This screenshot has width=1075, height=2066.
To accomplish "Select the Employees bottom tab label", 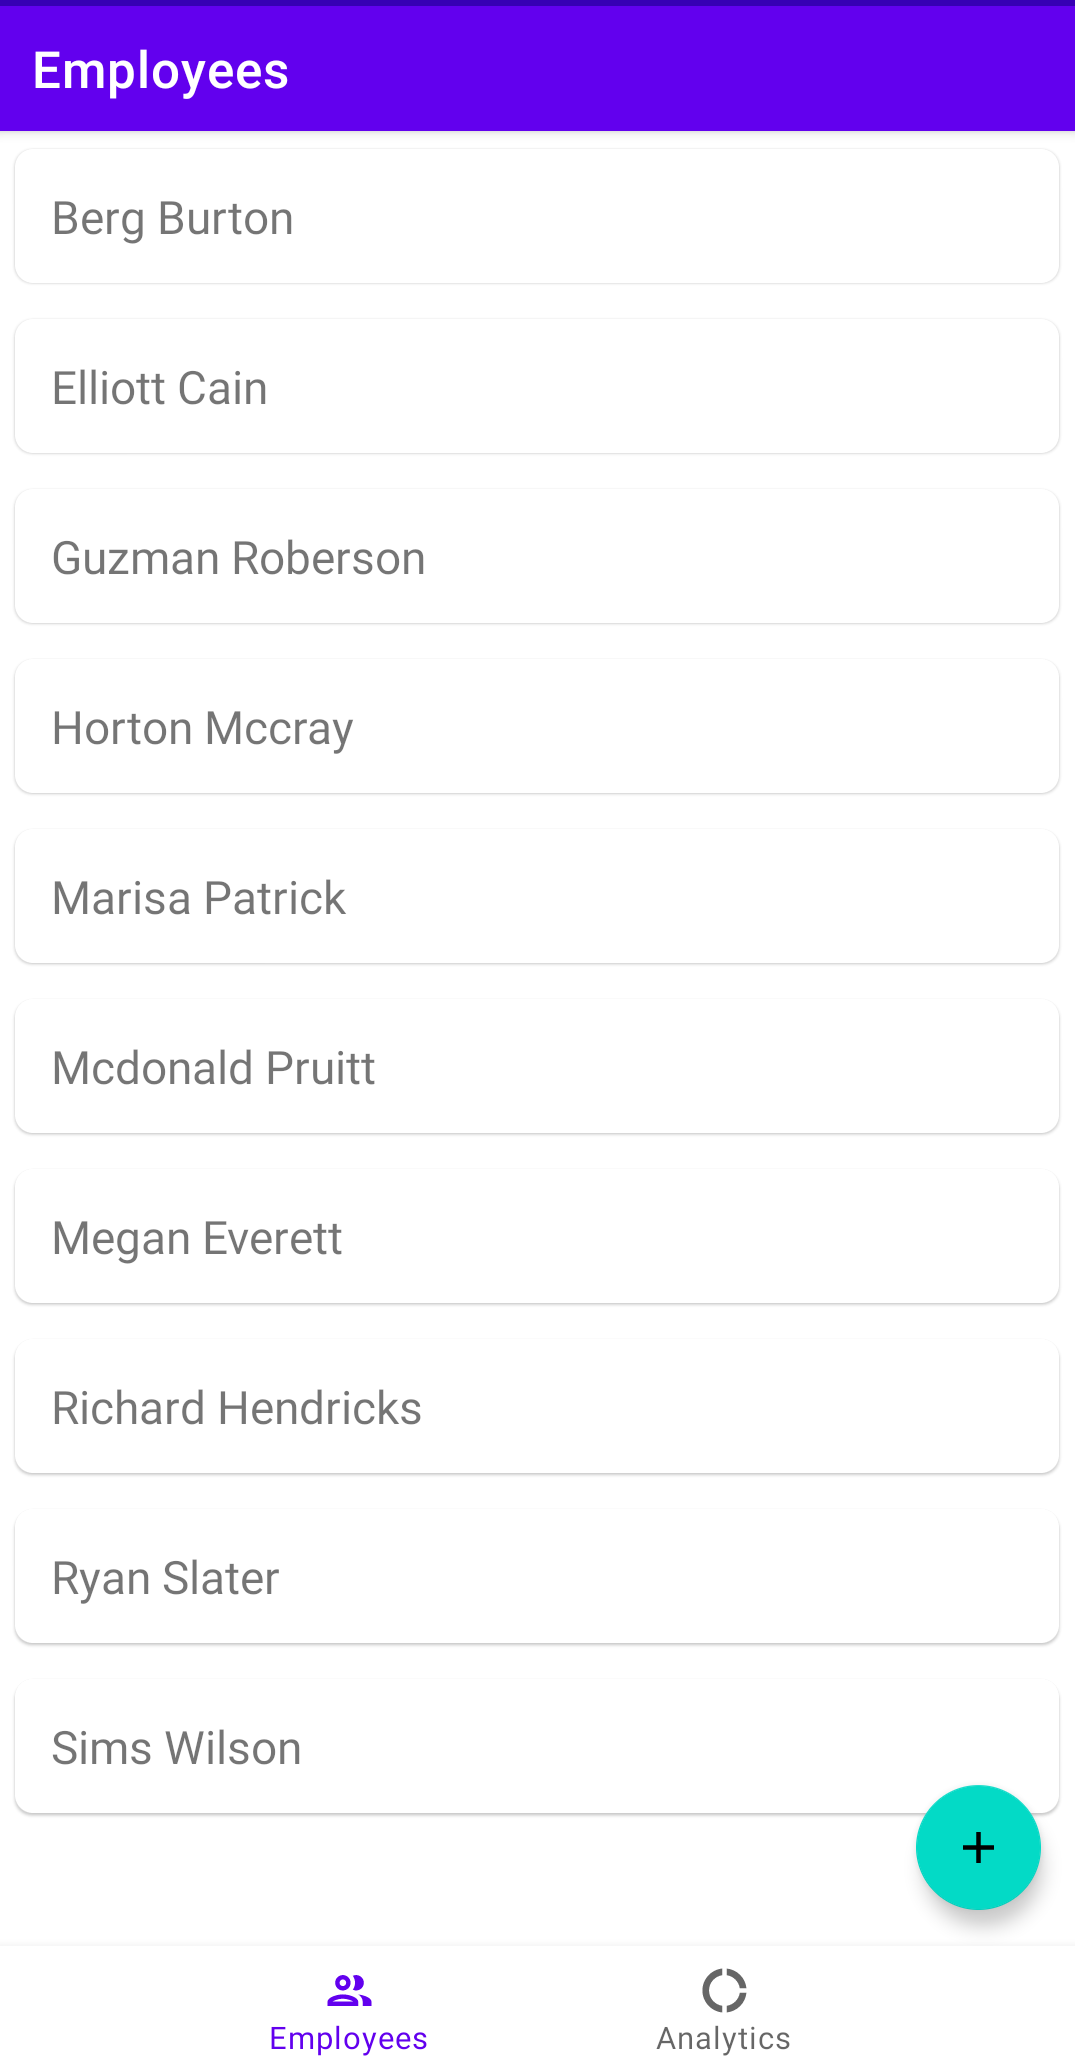I will coord(349,2038).
